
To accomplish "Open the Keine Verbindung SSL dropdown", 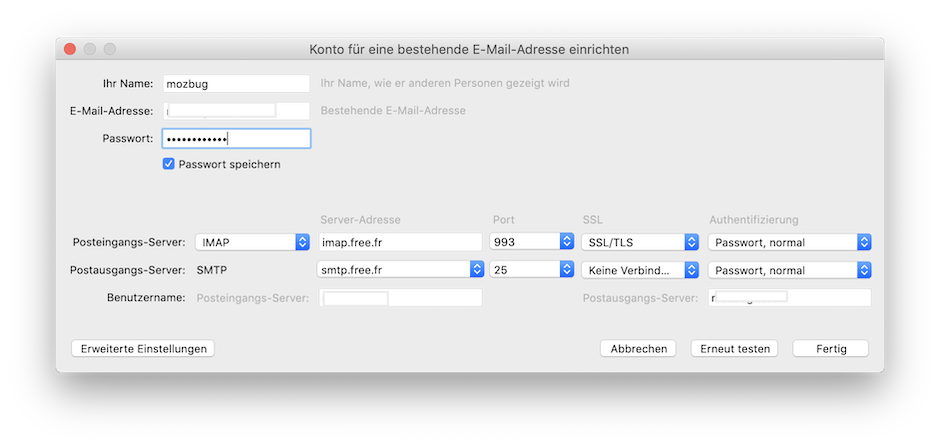I will tap(640, 270).
